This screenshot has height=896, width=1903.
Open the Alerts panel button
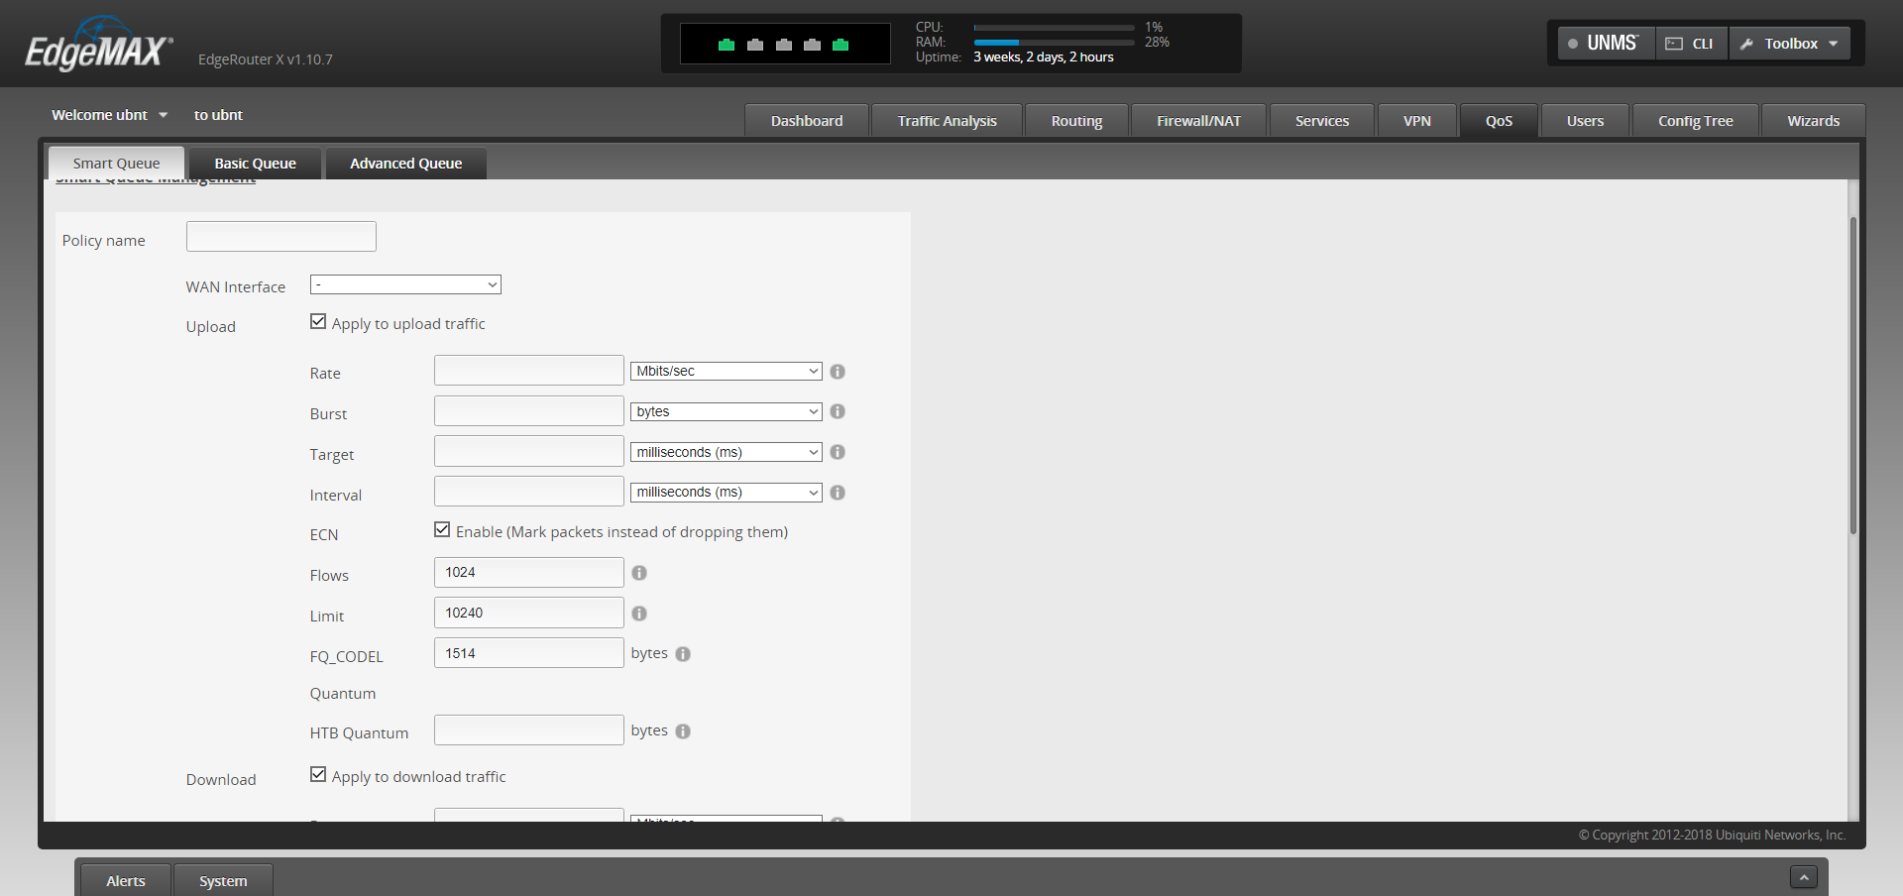126,881
